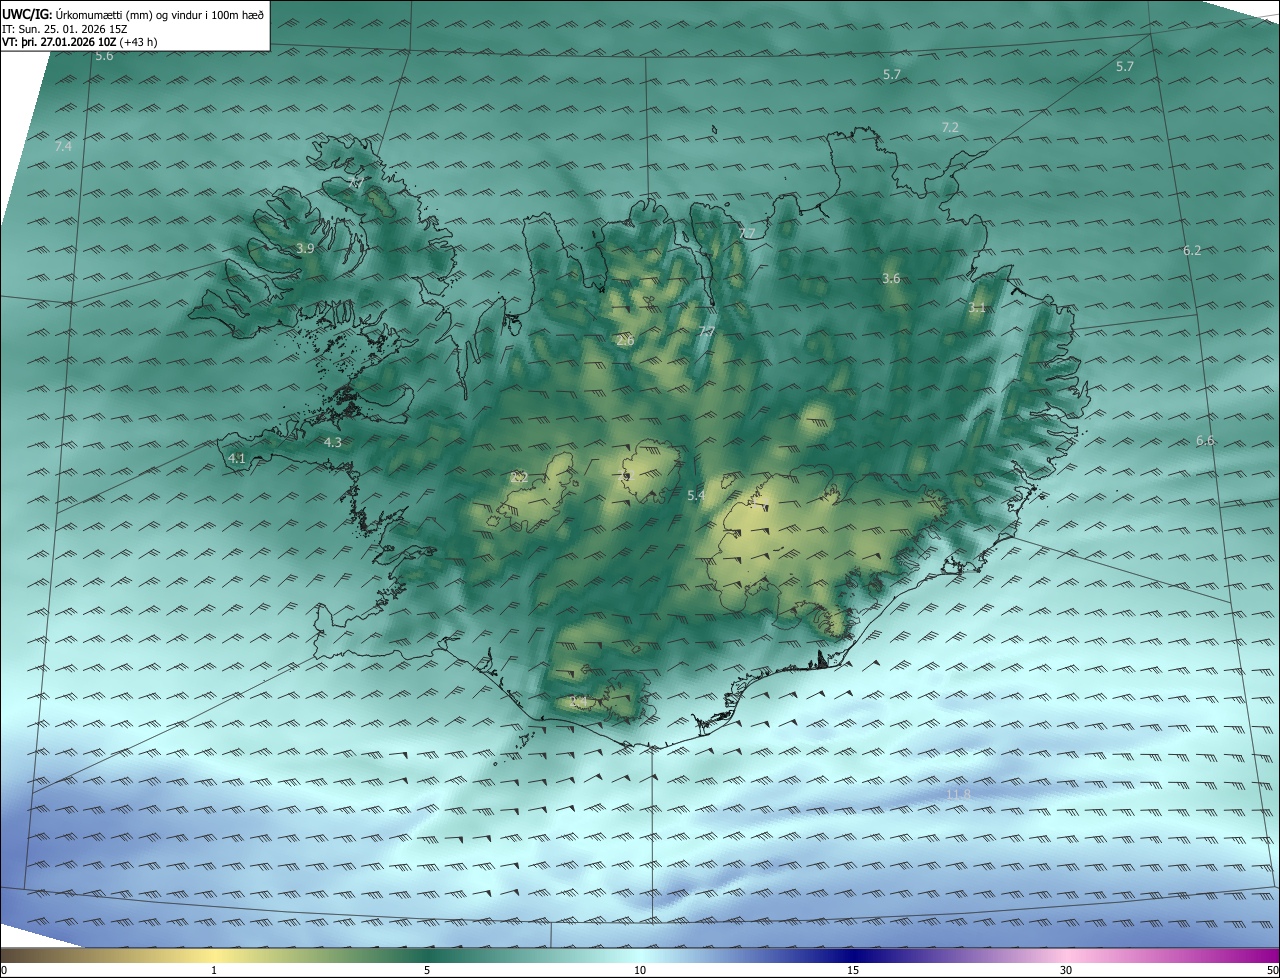Click the 4.1 value at the western peninsula tip

pos(236,458)
